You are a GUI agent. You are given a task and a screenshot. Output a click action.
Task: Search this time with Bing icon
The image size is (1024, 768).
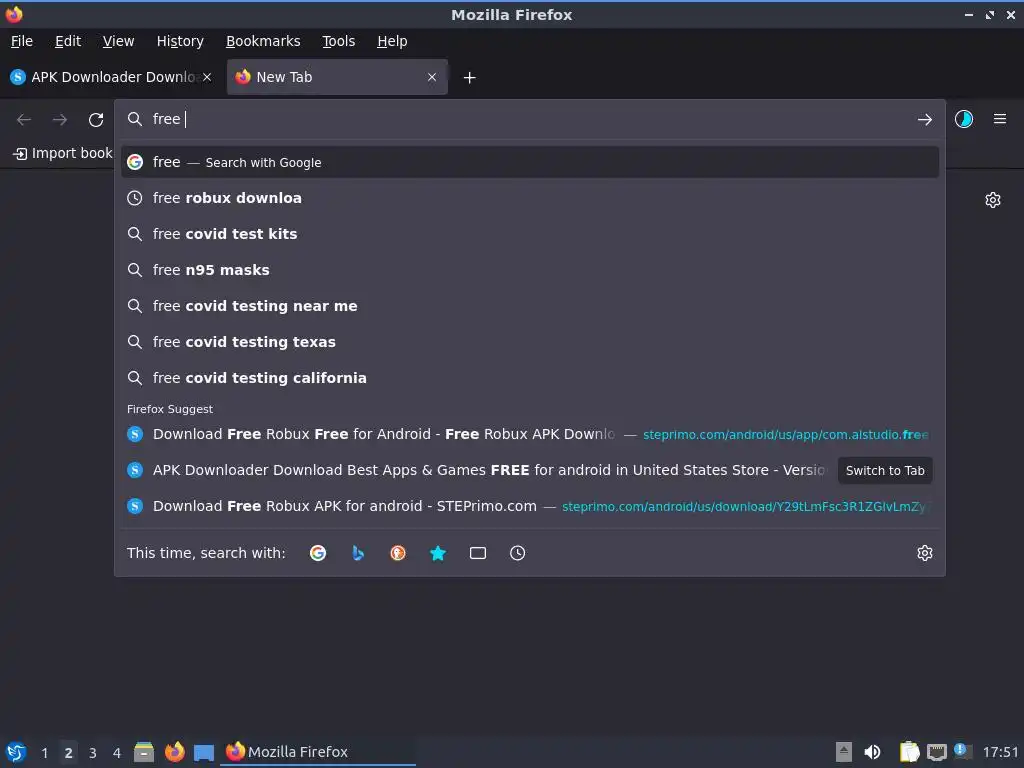tap(358, 553)
